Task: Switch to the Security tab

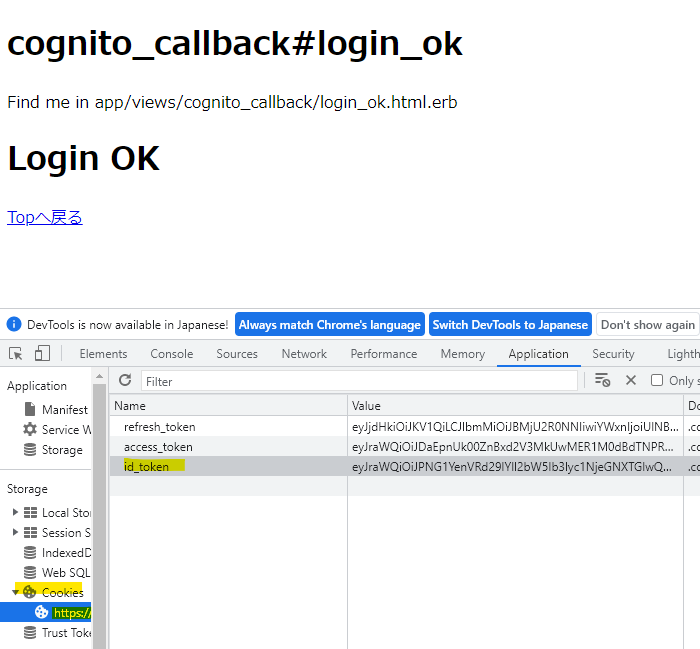Action: coord(613,354)
